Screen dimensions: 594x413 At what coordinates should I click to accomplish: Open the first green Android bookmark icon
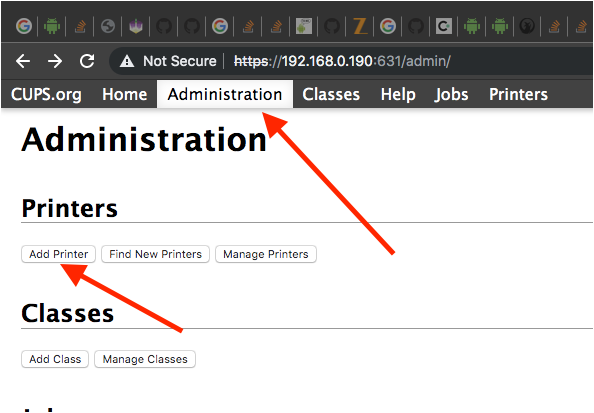click(52, 26)
